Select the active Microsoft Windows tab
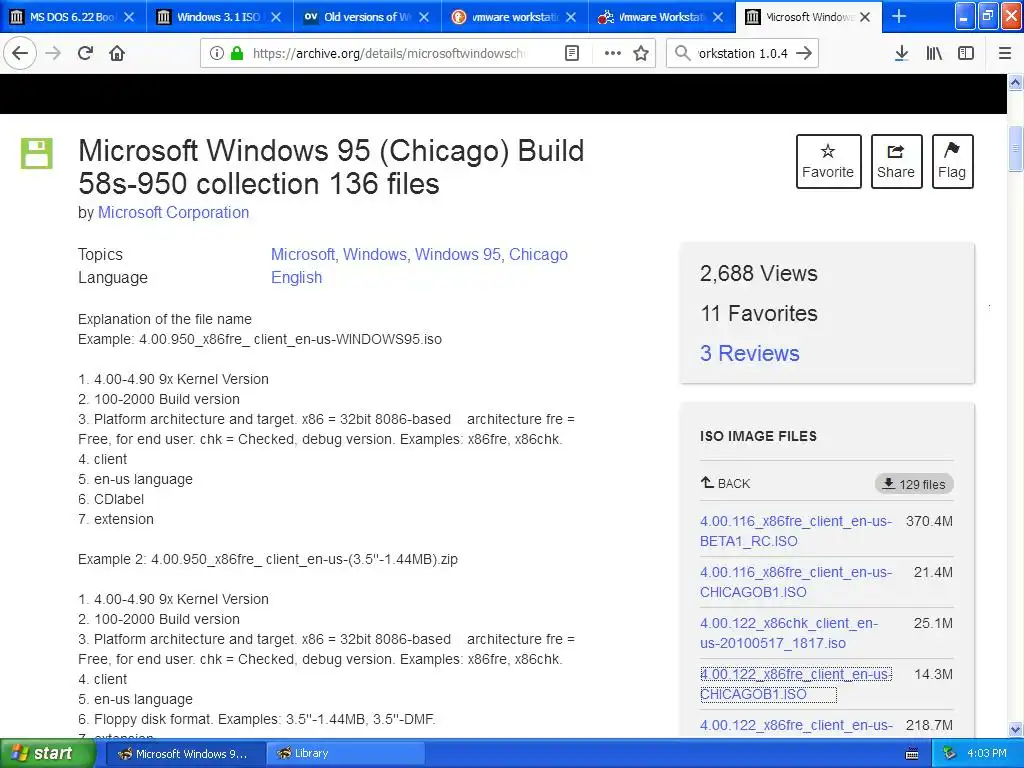The width and height of the screenshot is (1024, 768). click(x=808, y=17)
